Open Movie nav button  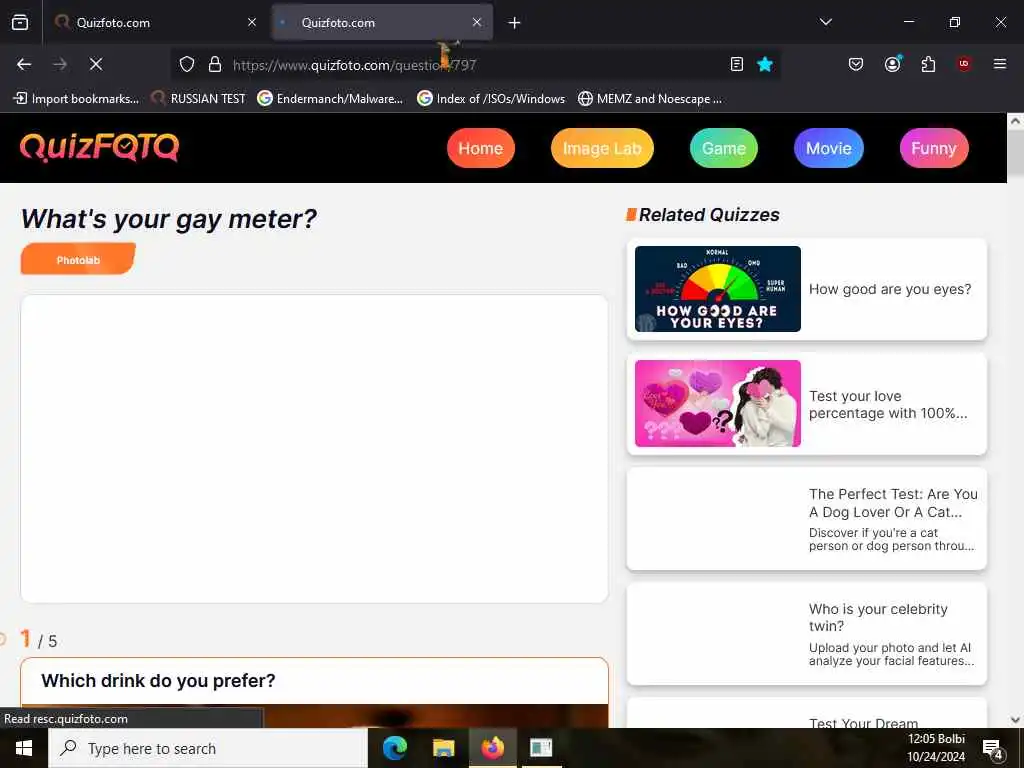point(829,148)
